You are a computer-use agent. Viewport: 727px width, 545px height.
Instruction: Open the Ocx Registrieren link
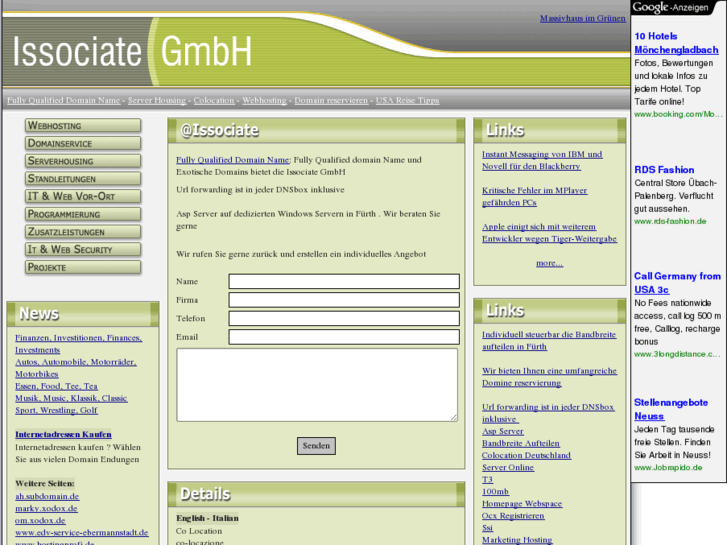513,516
